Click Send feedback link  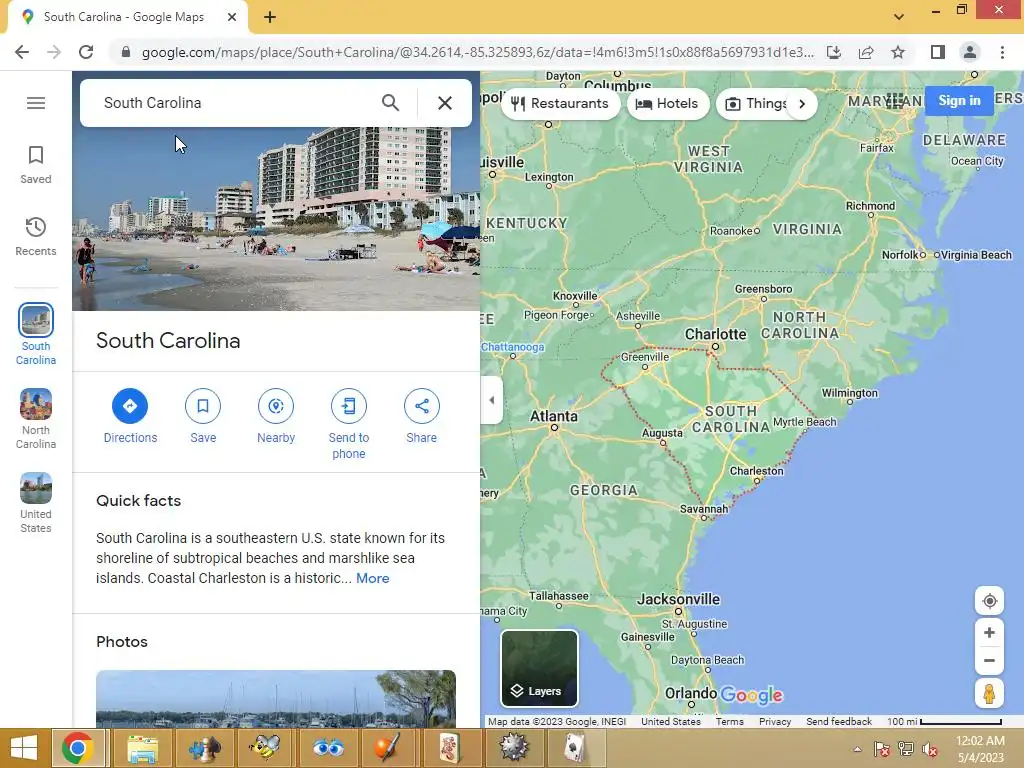pyautogui.click(x=839, y=722)
